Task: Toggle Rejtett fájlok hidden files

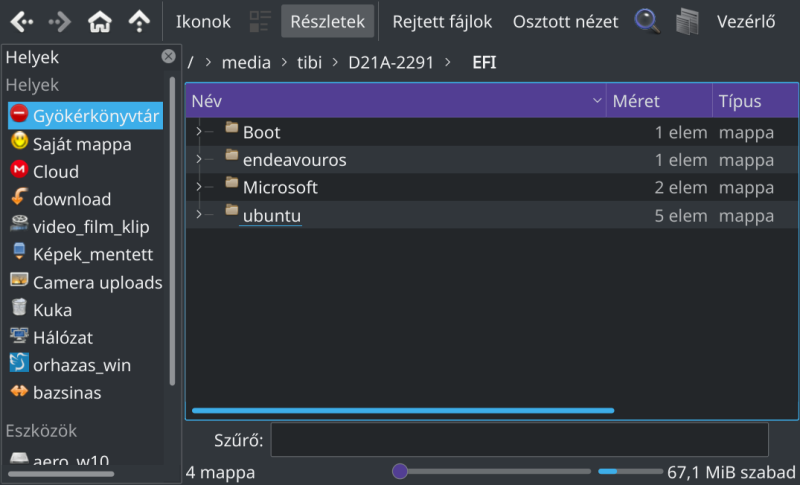Action: coord(442,21)
